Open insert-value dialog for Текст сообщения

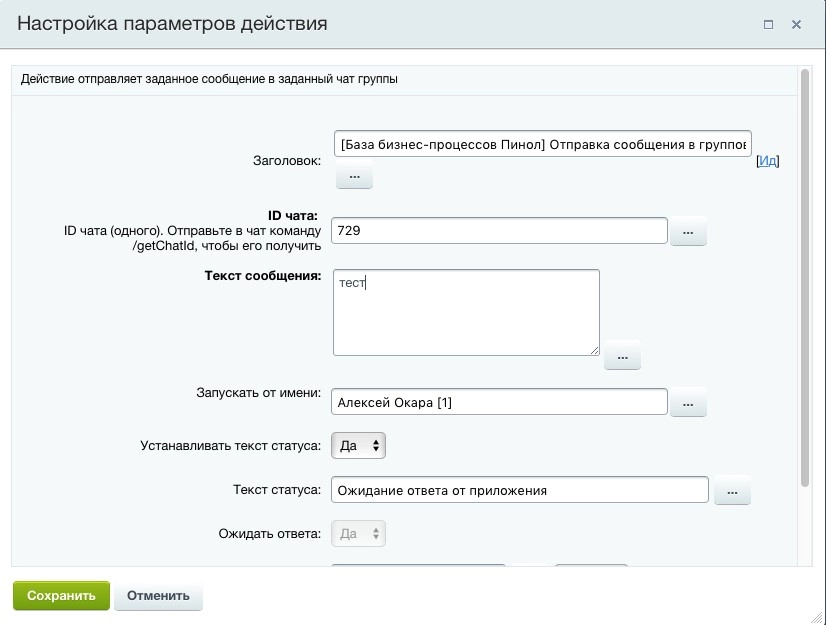tap(622, 355)
